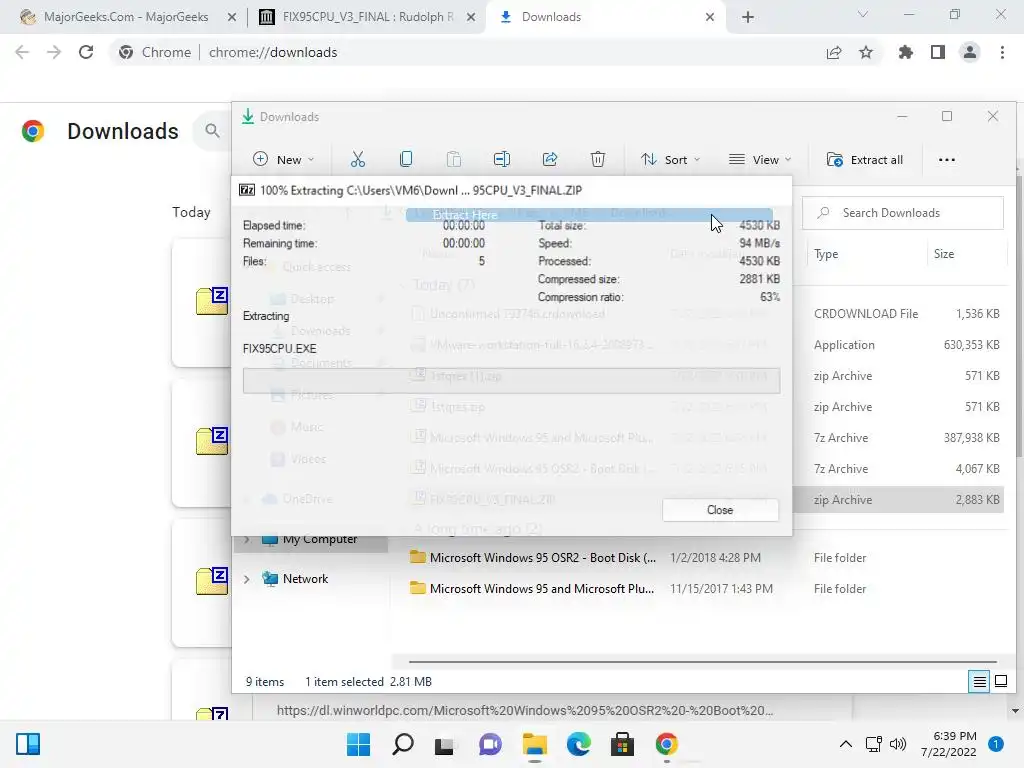Open taskbar Search magnifier
This screenshot has width=1024, height=768.
[x=402, y=744]
